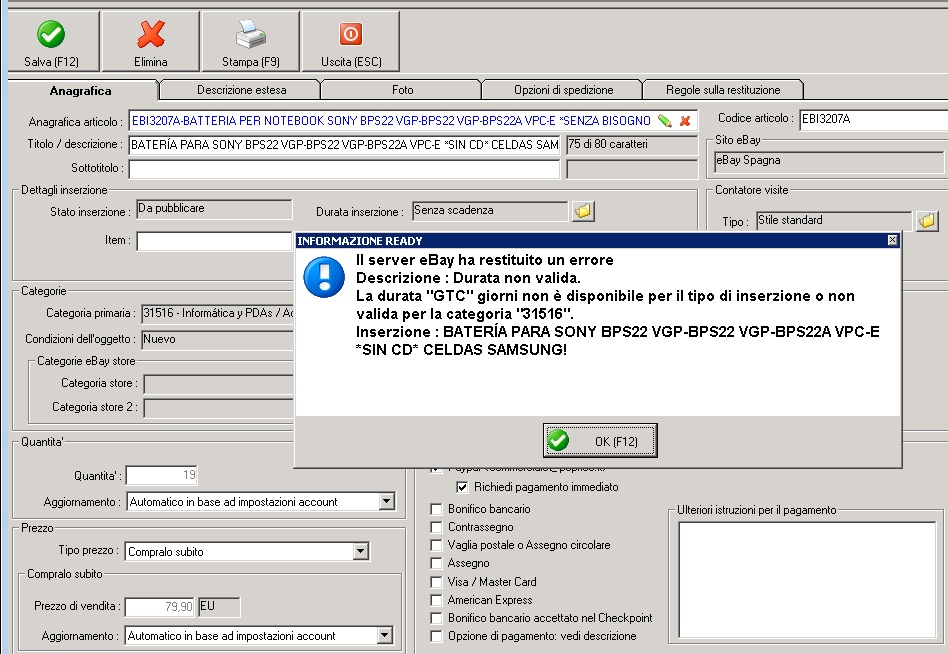This screenshot has width=948, height=654.
Task: Click the Durata inserzione field Senza scadenza
Action: [x=490, y=210]
